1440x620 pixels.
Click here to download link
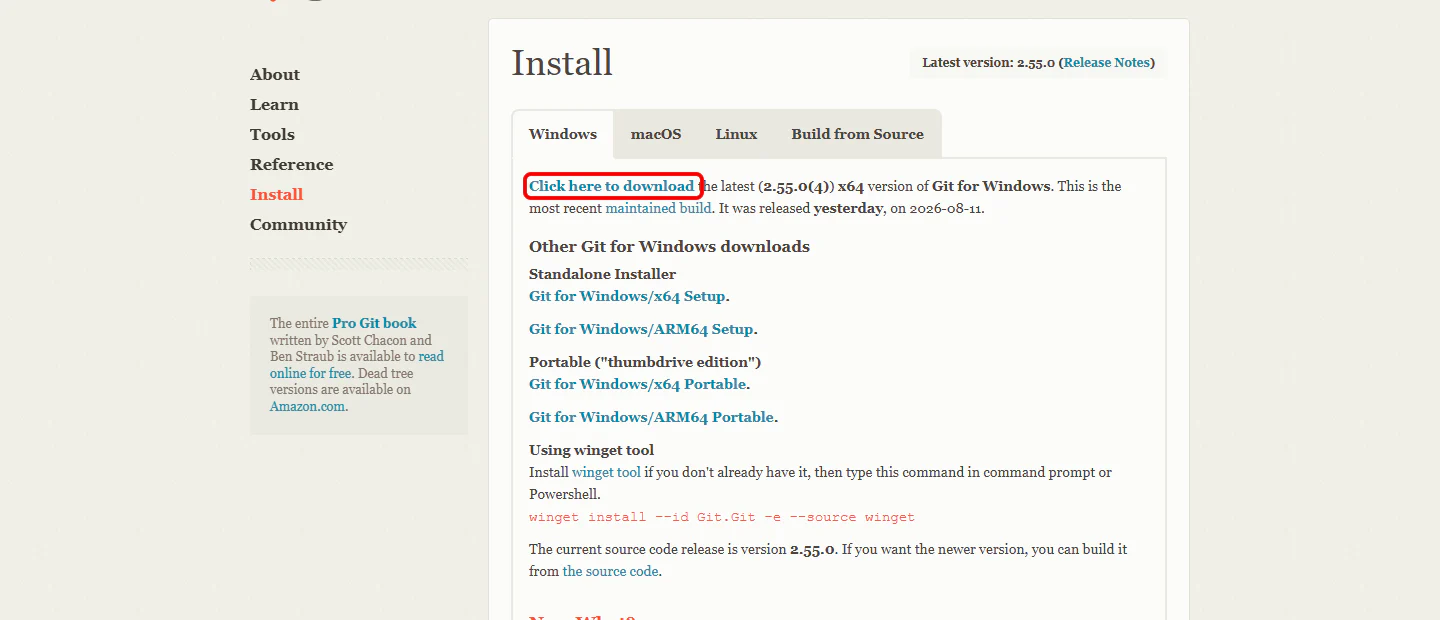point(611,186)
